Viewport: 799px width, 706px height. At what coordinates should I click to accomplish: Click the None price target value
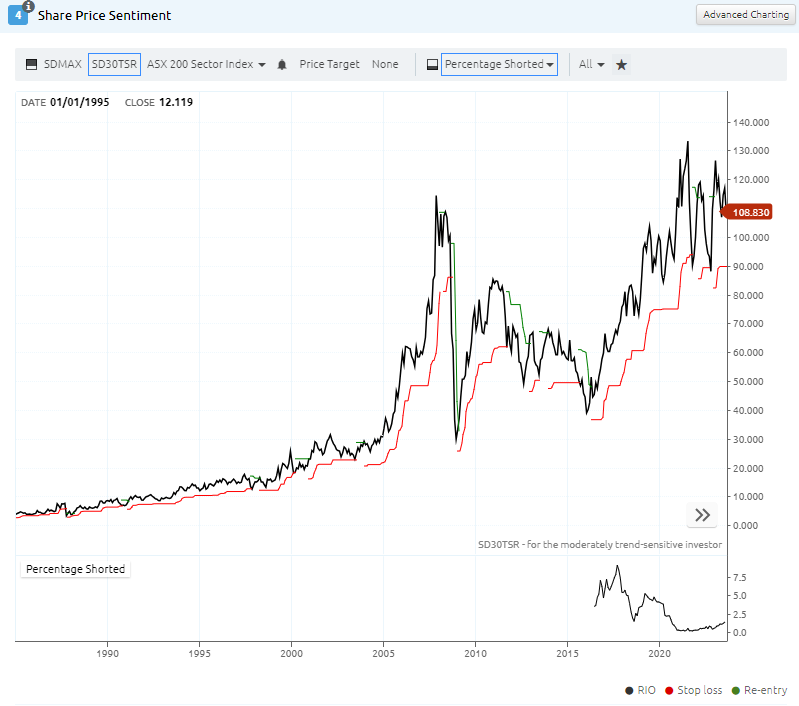click(x=385, y=64)
